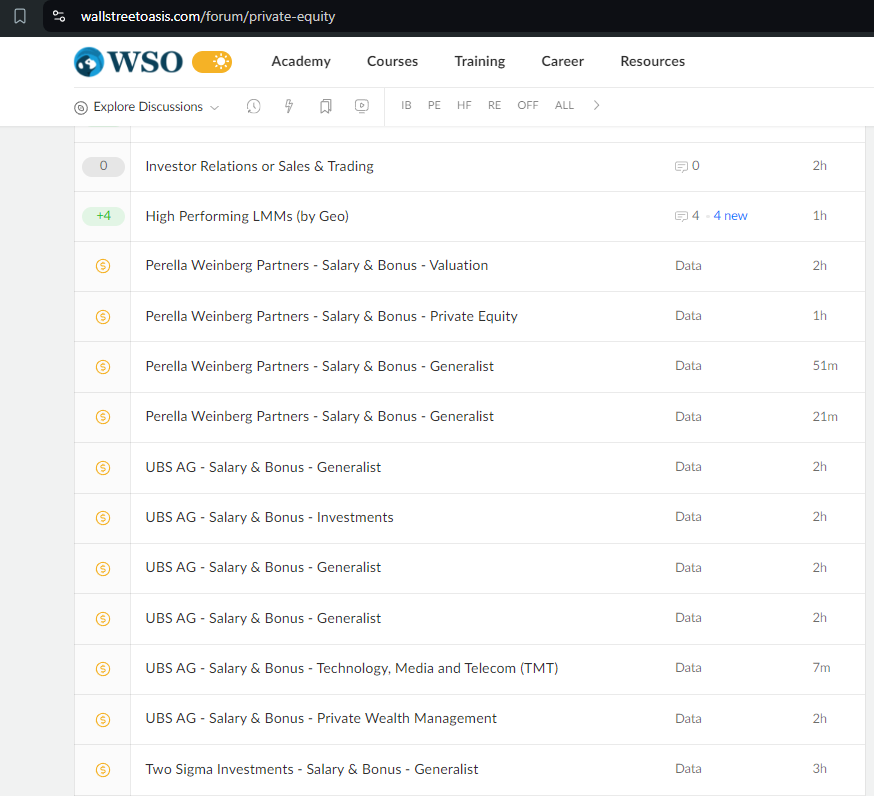The image size is (874, 796).
Task: Expand the Explore Discussions dropdown
Action: (x=147, y=106)
